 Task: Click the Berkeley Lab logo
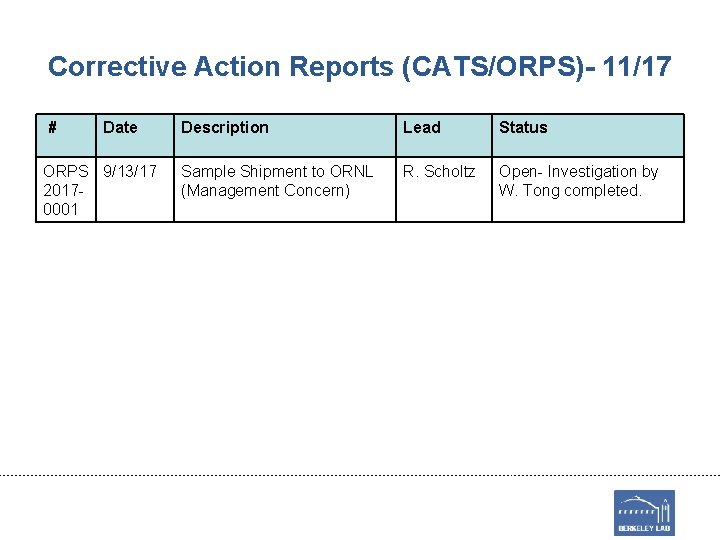(644, 512)
